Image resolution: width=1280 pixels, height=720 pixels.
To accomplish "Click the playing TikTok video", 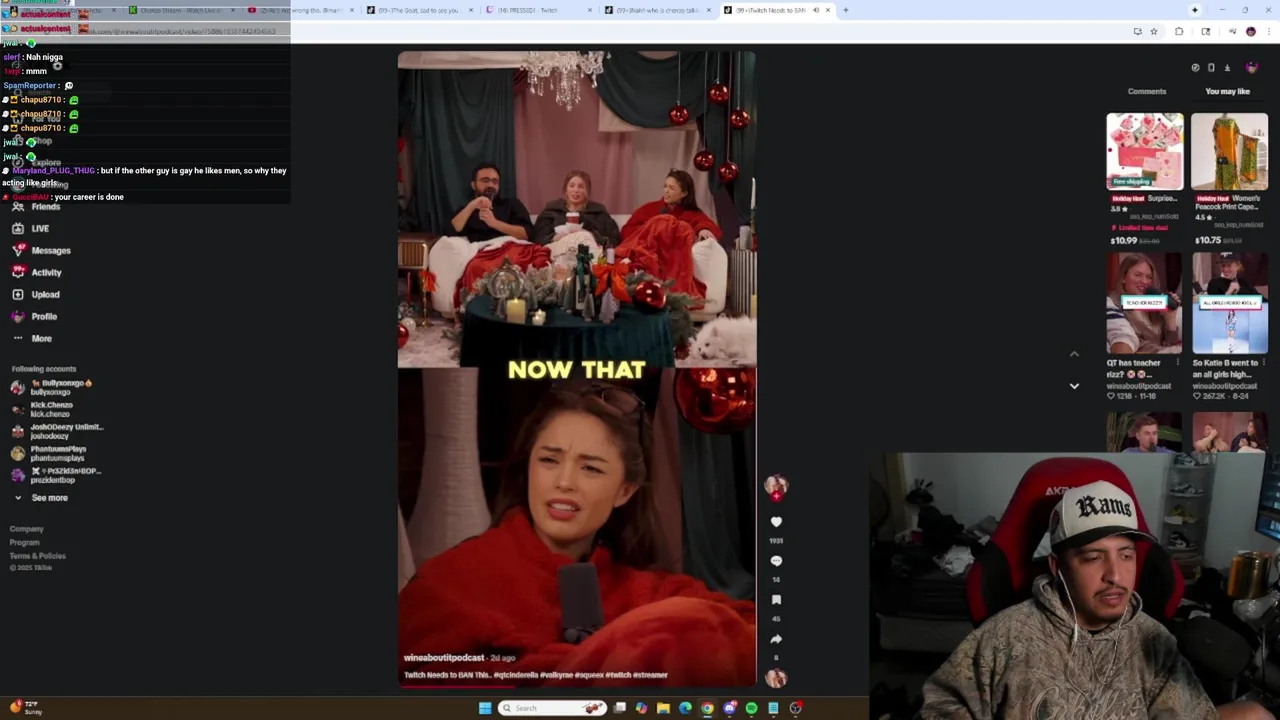I will point(577,370).
